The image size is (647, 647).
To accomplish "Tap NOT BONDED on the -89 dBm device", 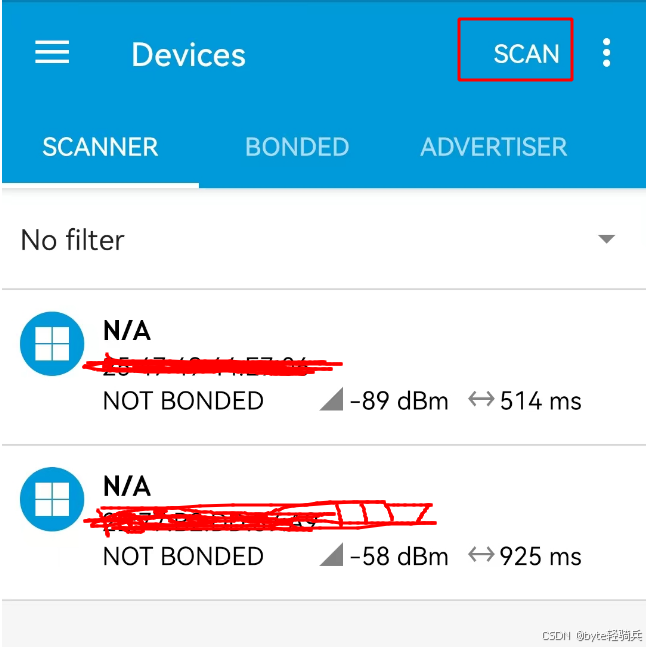I will pyautogui.click(x=183, y=401).
